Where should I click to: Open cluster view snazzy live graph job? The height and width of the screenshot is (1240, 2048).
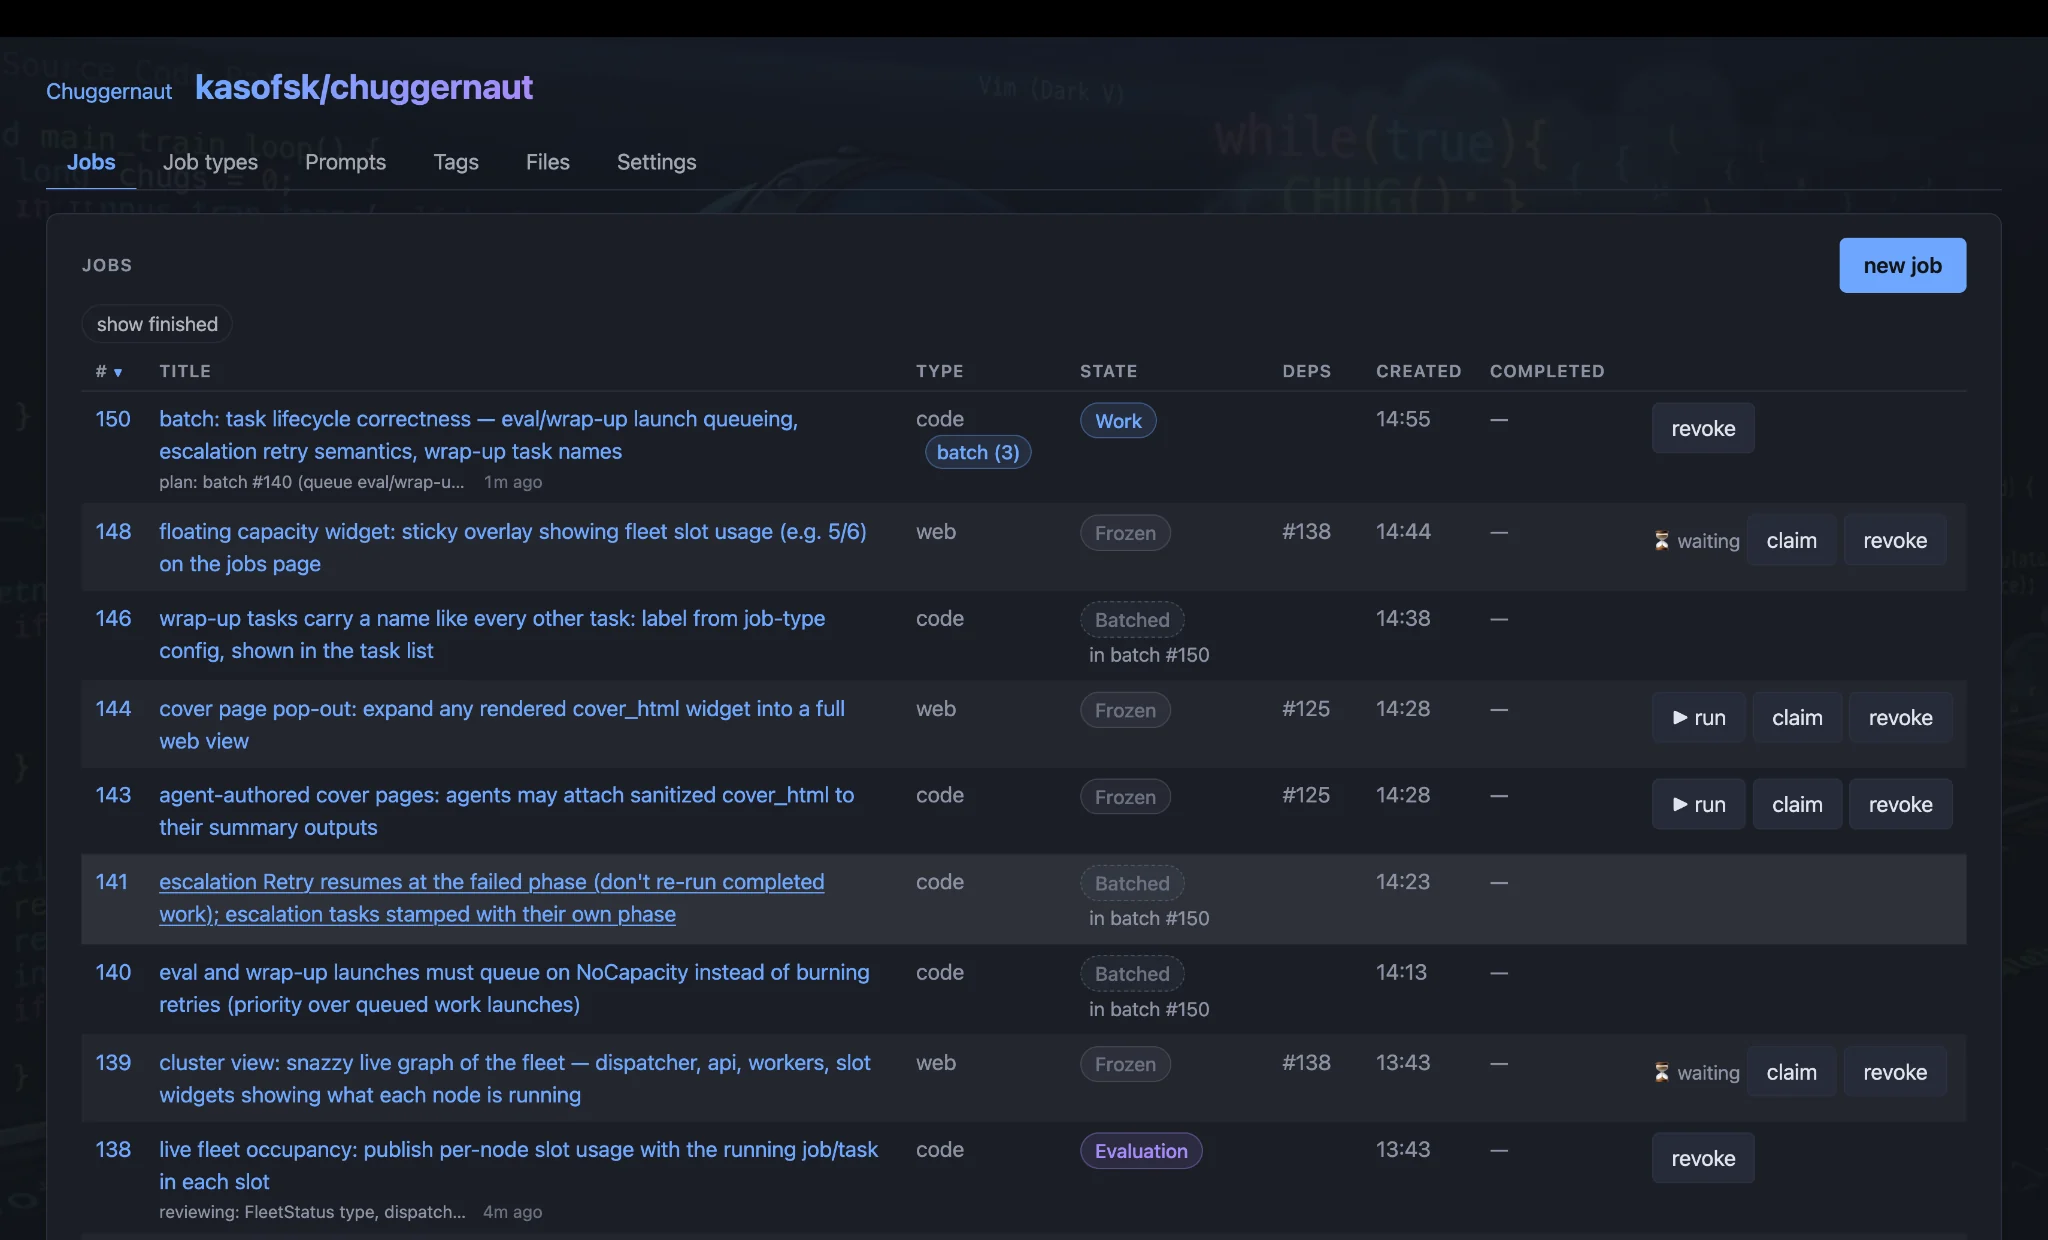515,1079
